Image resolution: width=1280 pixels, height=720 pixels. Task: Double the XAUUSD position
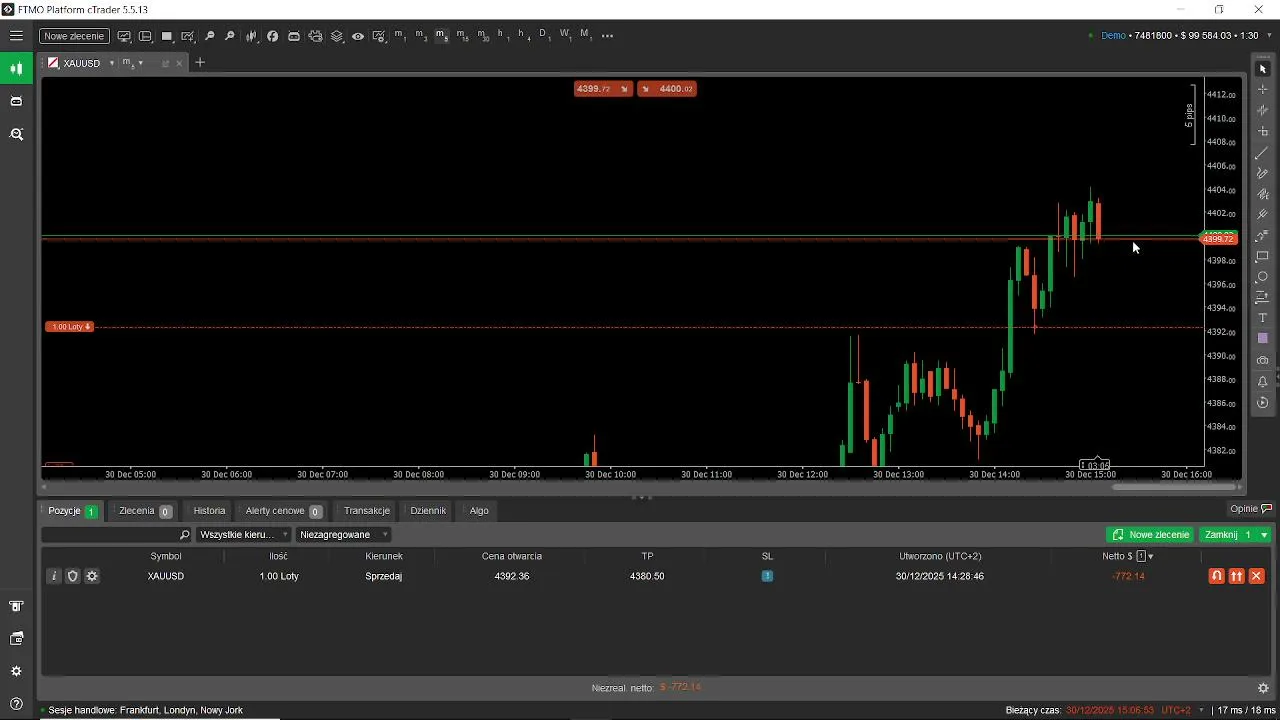(x=1237, y=576)
